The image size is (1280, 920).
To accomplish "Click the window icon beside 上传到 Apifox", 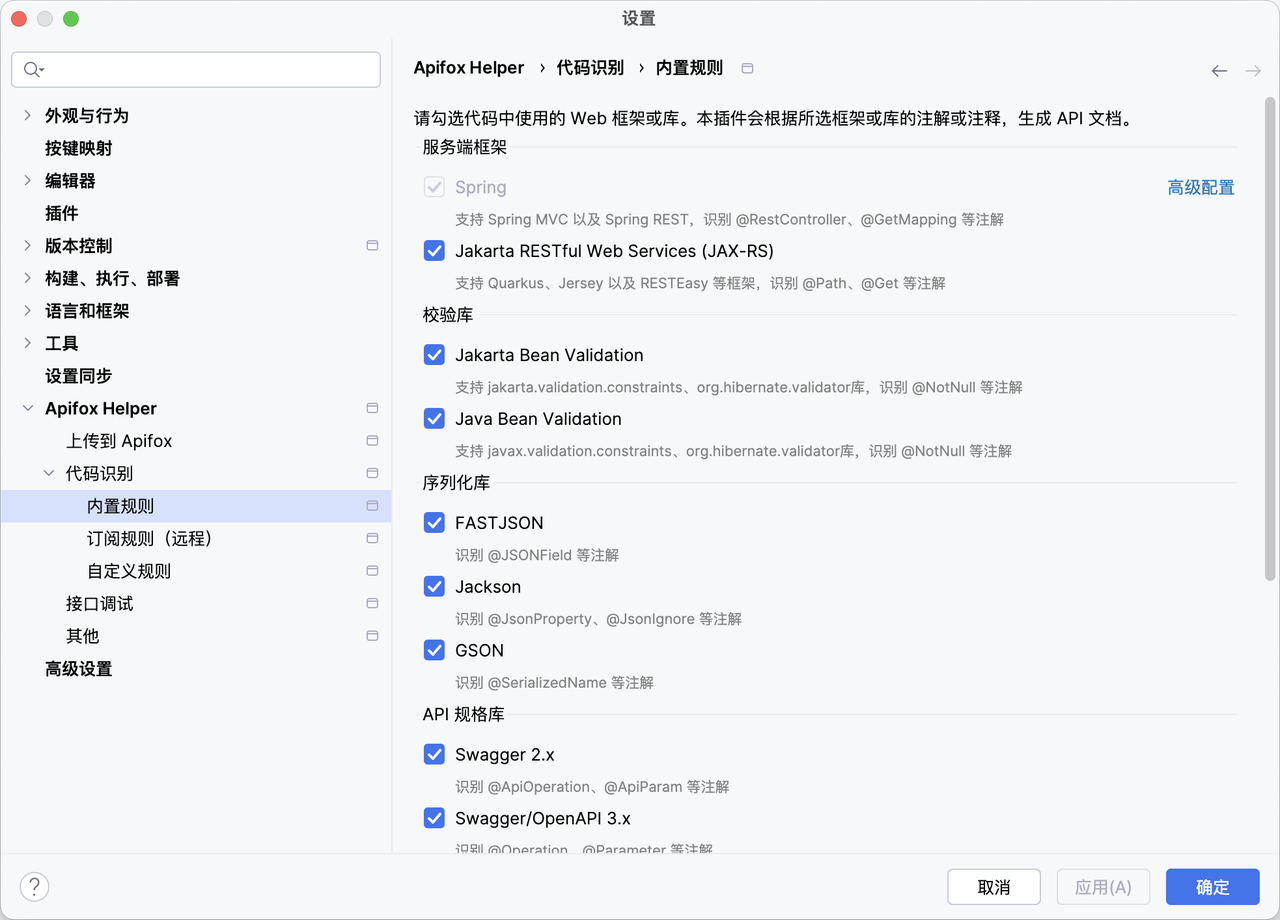I will pyautogui.click(x=372, y=440).
